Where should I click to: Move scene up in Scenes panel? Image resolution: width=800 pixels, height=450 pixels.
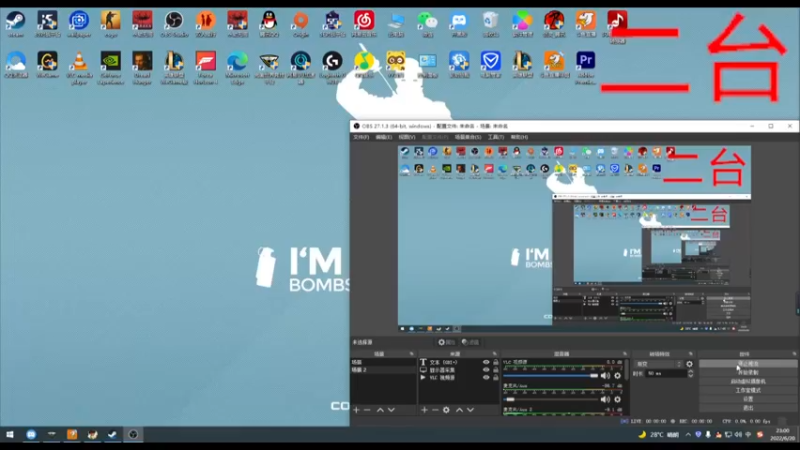coord(380,410)
